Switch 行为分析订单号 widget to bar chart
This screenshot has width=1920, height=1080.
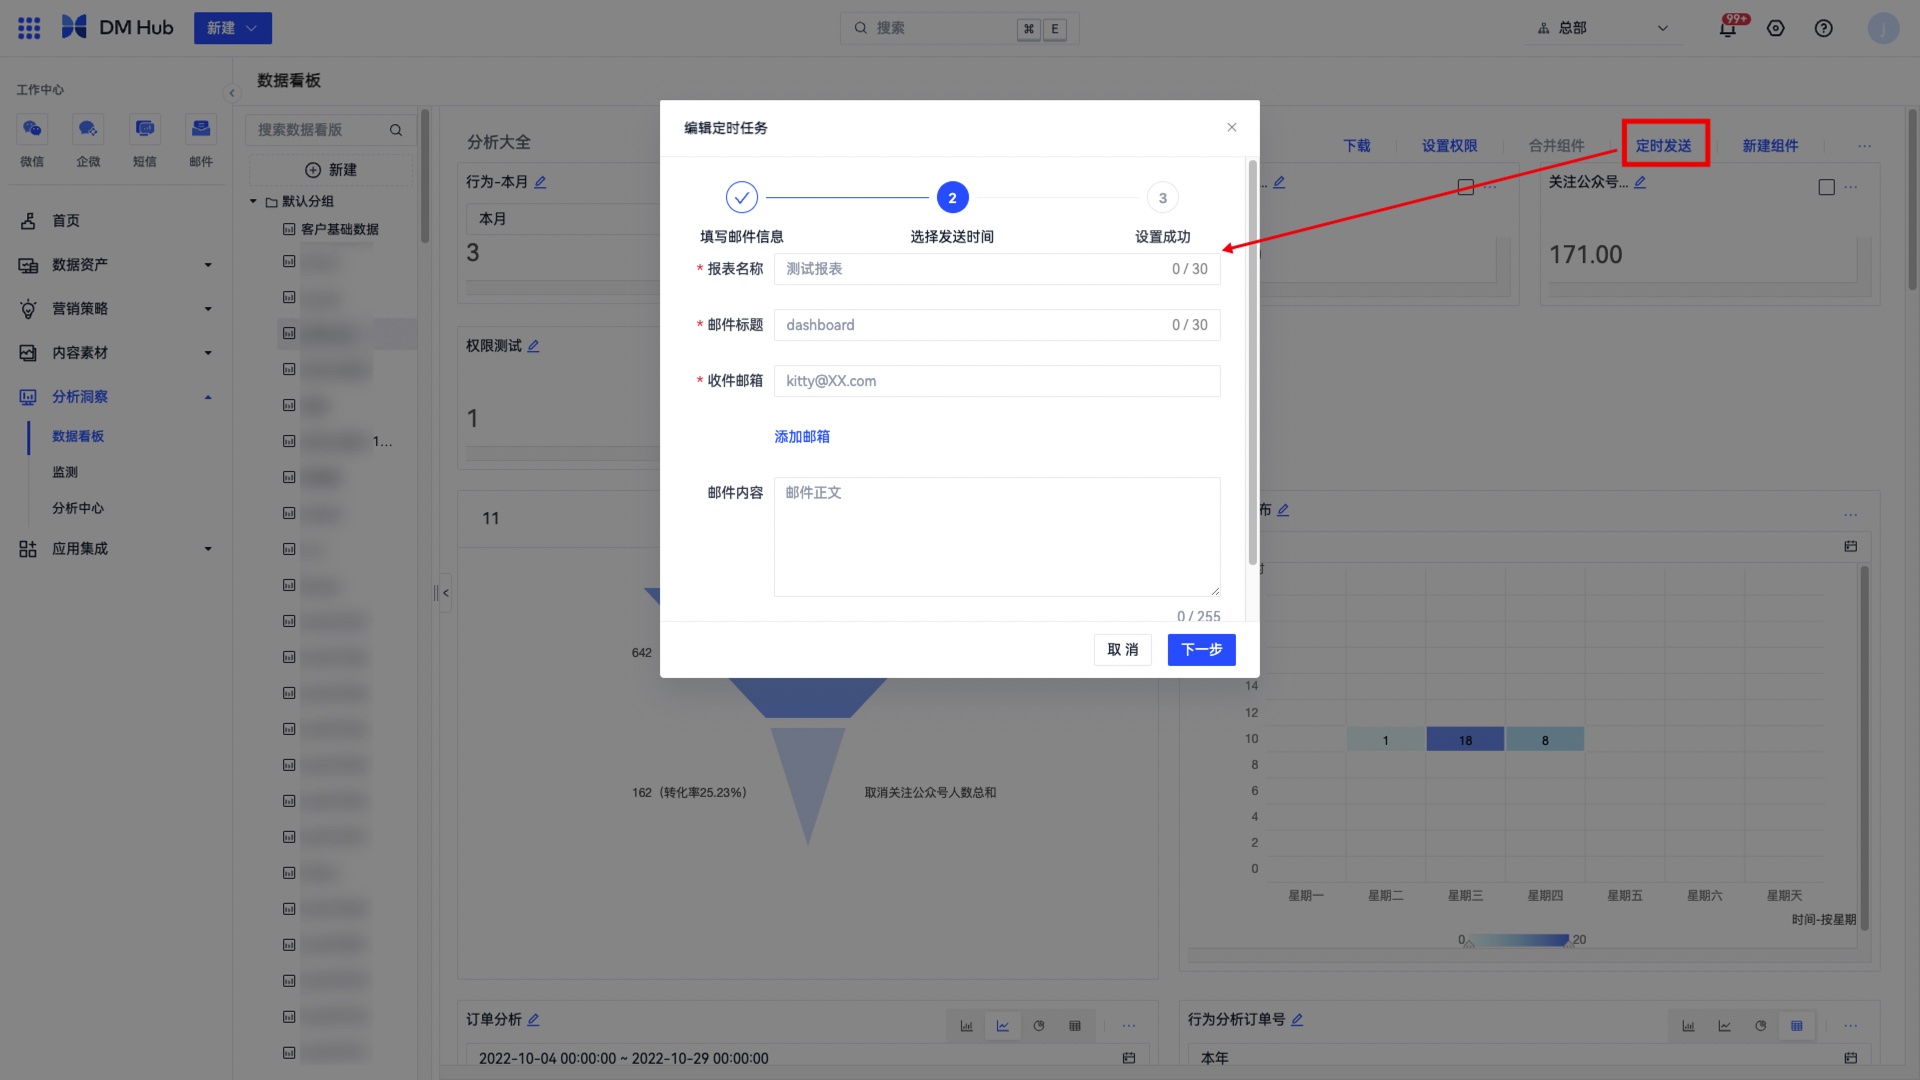1689,1026
